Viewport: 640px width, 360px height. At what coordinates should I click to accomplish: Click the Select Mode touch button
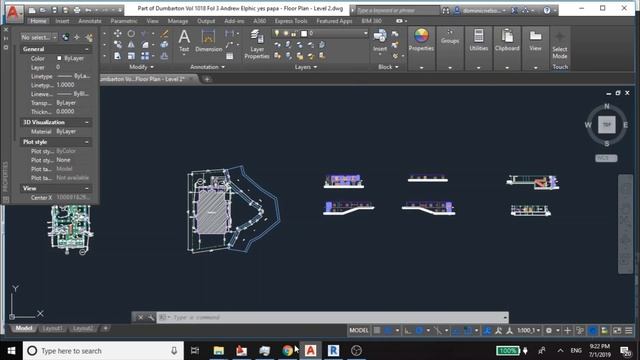coord(560,45)
